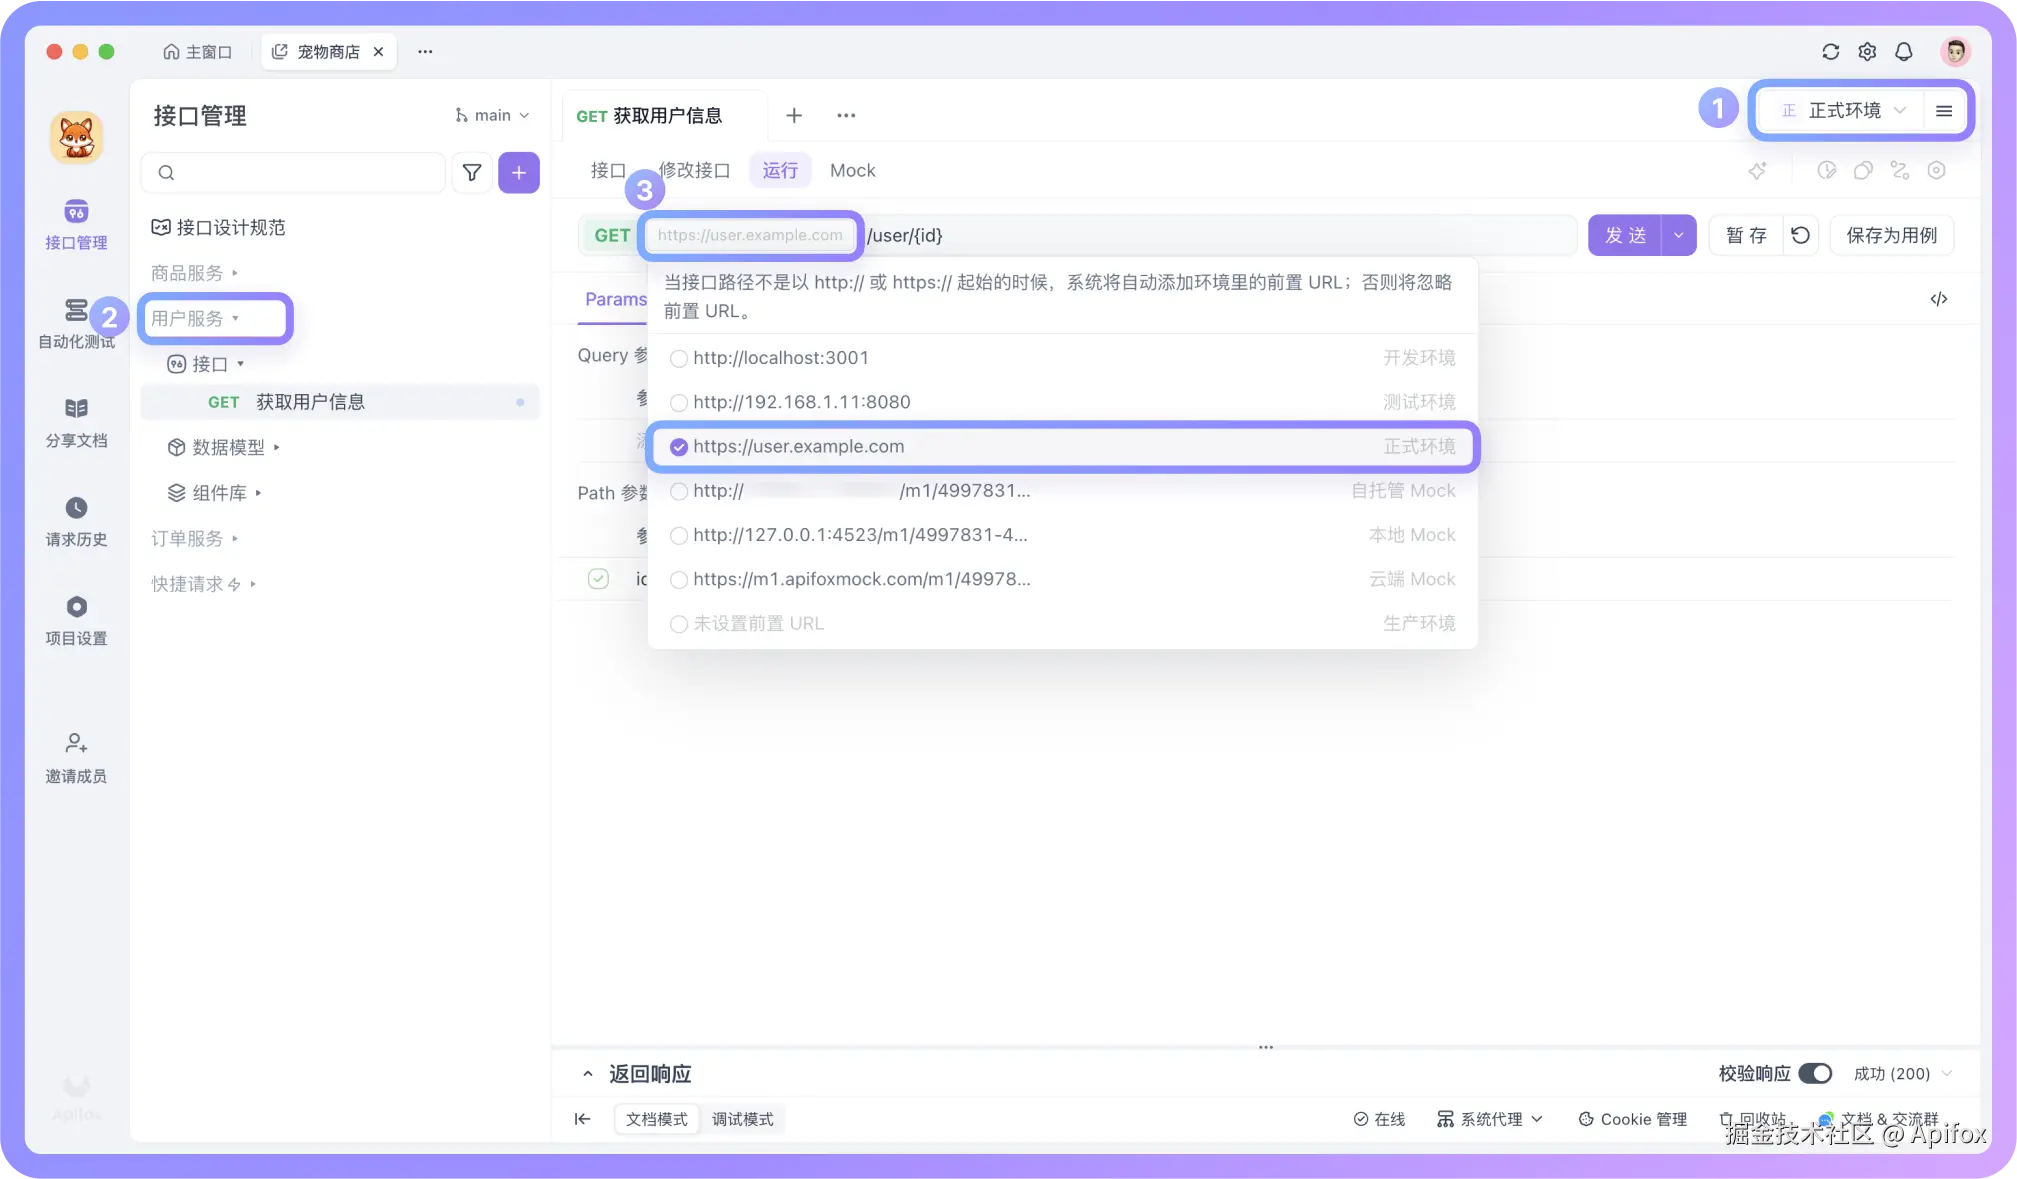Viewport: 2017px width, 1179px height.
Task: Uncheck the id path parameter checkbox
Action: (x=598, y=579)
